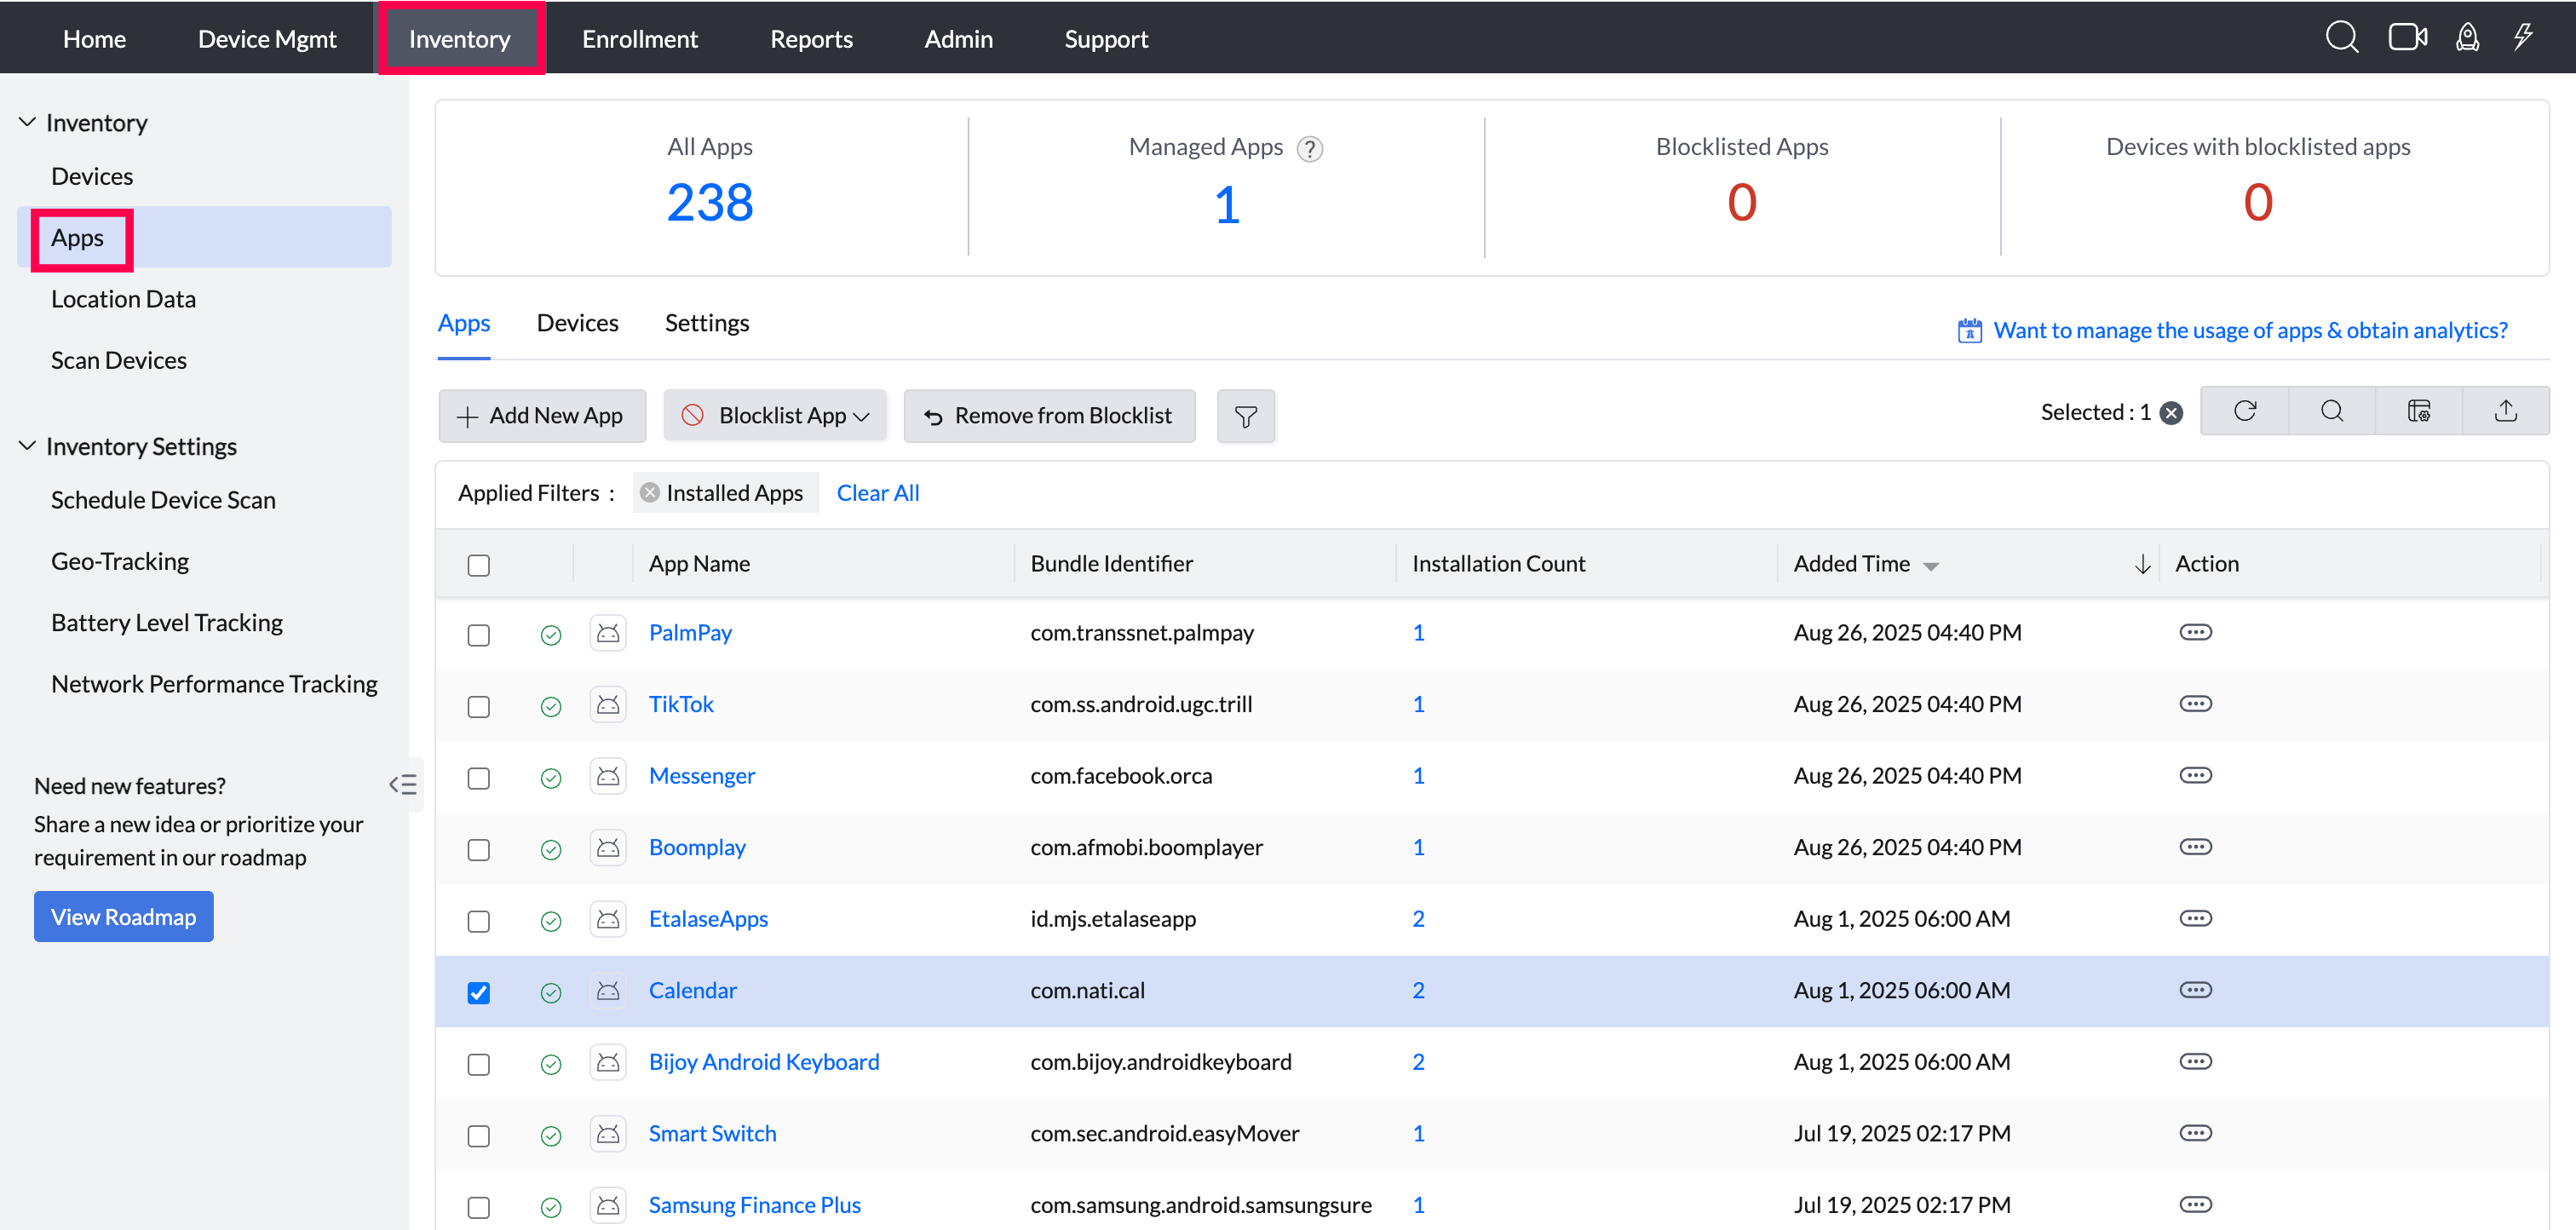Open the Blocklist App dropdown
This screenshot has height=1230, width=2576.
[x=775, y=416]
